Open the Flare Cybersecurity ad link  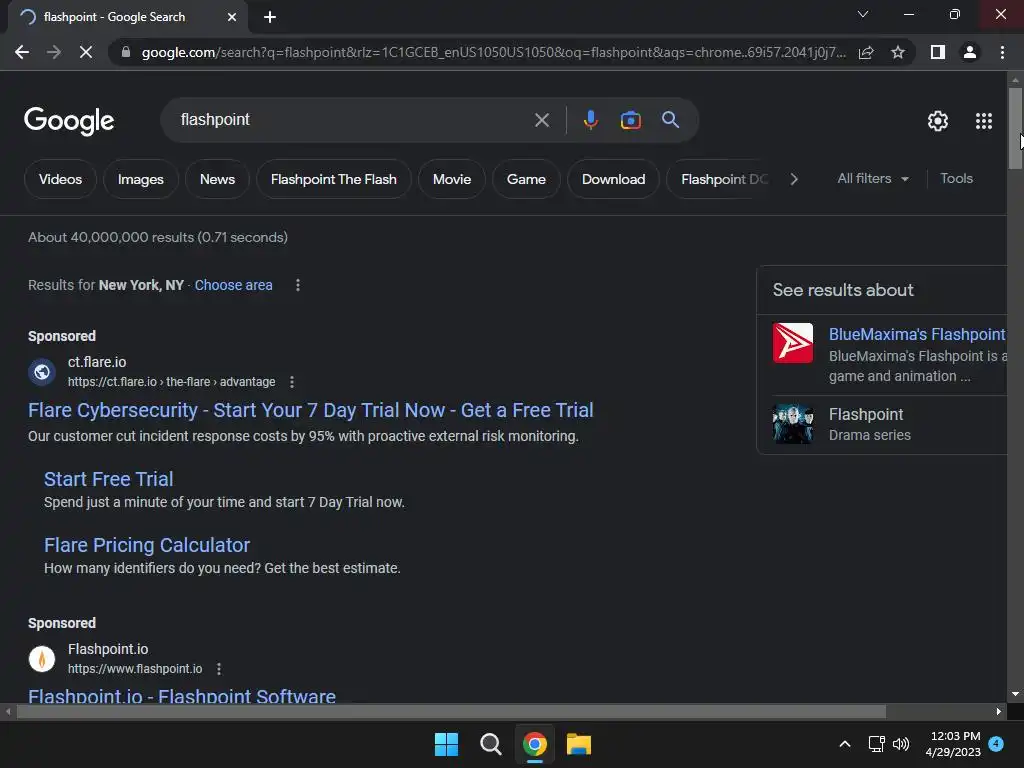(311, 410)
